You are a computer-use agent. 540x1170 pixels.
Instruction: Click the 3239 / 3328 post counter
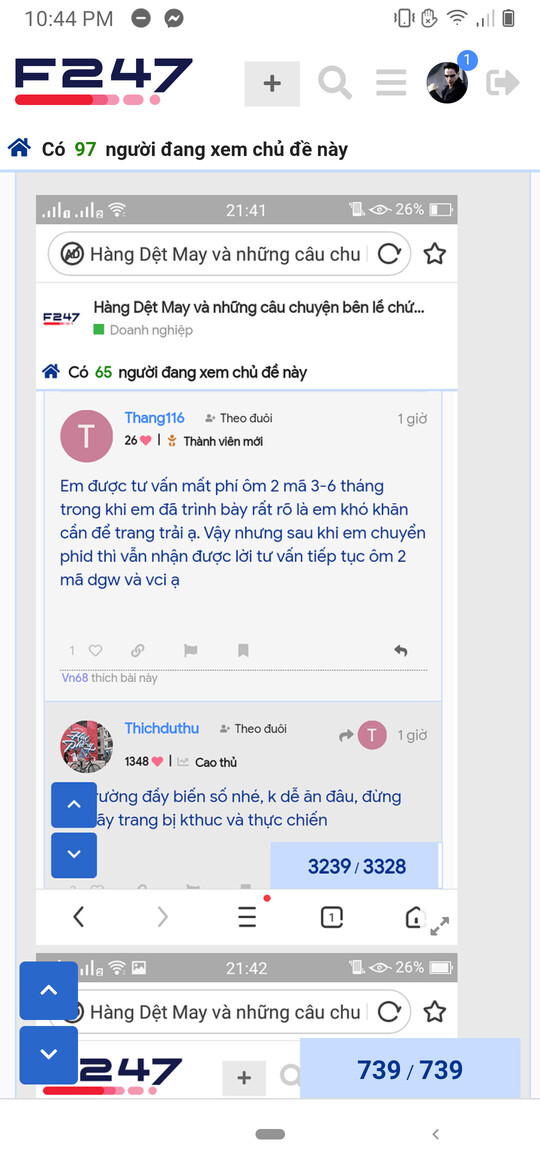coord(357,866)
